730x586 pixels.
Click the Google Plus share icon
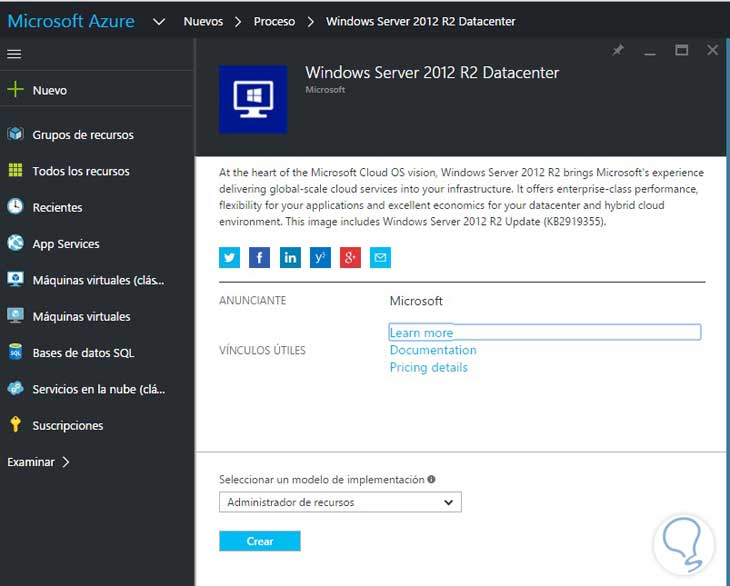pyautogui.click(x=350, y=258)
